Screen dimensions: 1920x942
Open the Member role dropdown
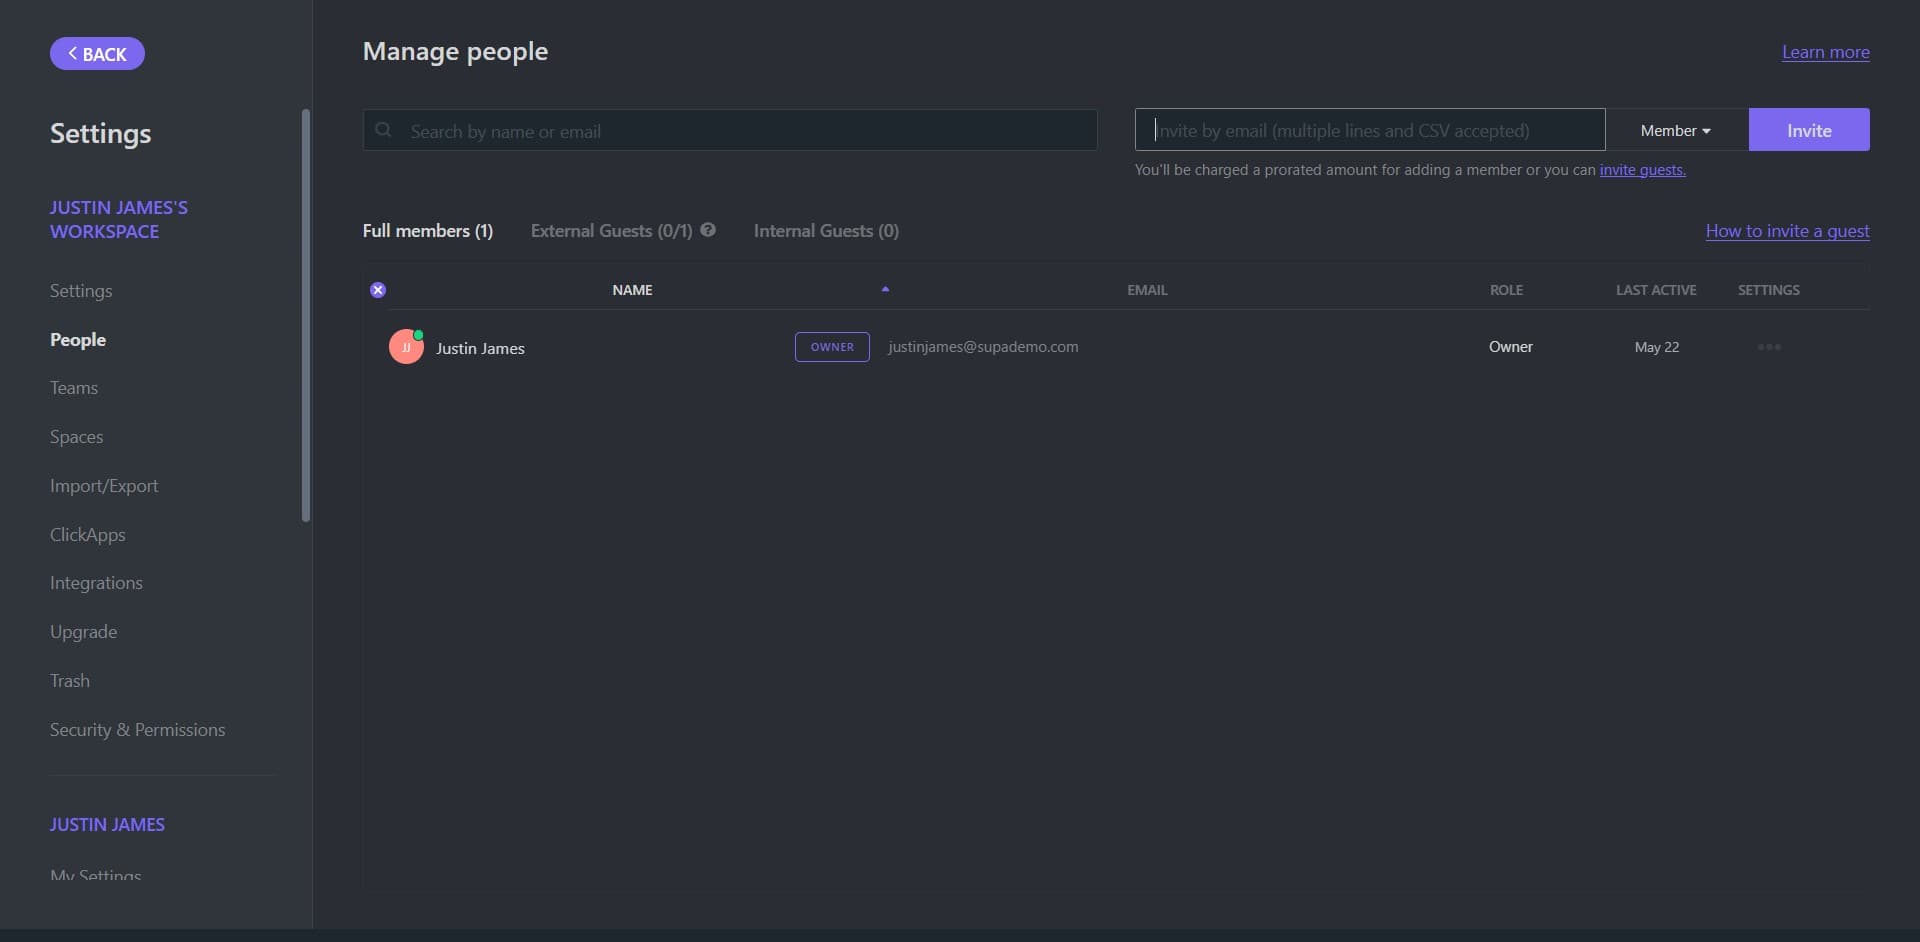[1675, 130]
